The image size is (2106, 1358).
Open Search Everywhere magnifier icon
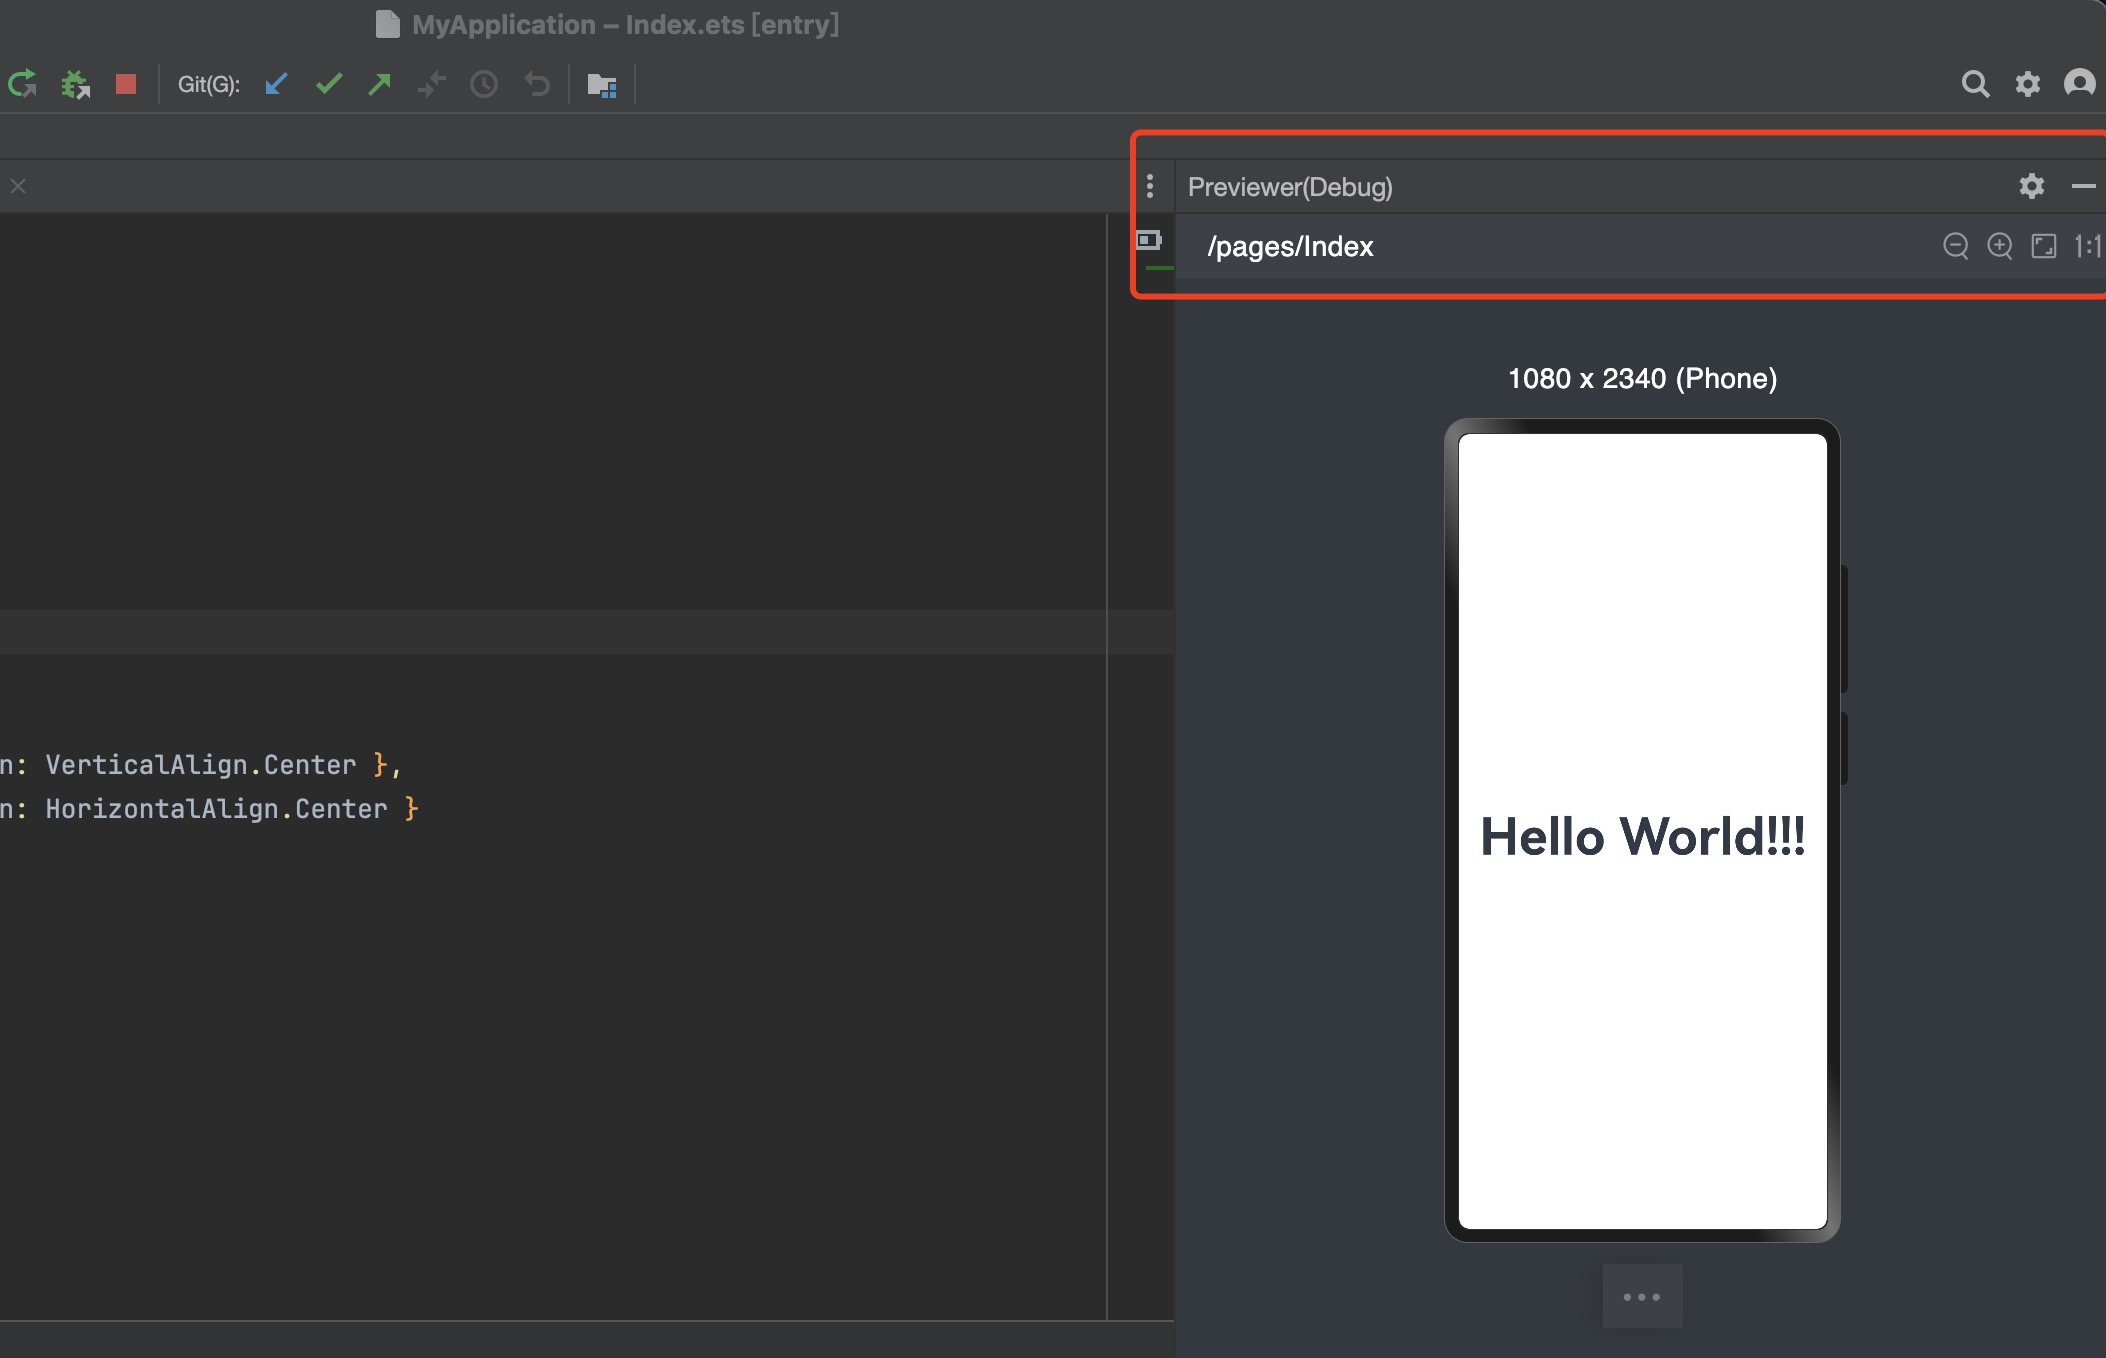(x=1975, y=84)
